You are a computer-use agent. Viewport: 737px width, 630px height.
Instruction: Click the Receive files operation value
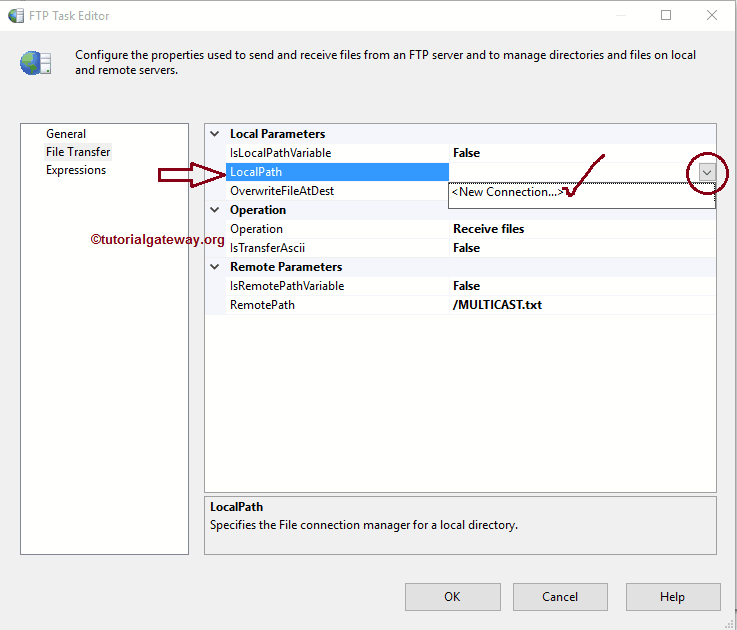click(489, 229)
